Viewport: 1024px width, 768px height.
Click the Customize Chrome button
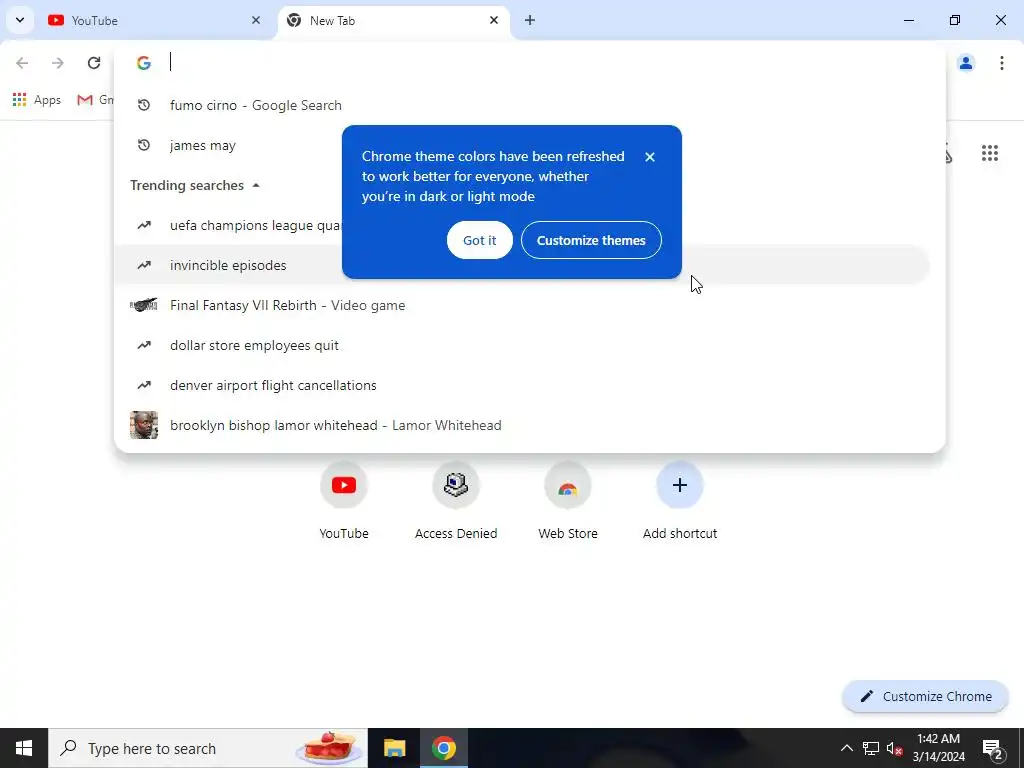(x=925, y=696)
